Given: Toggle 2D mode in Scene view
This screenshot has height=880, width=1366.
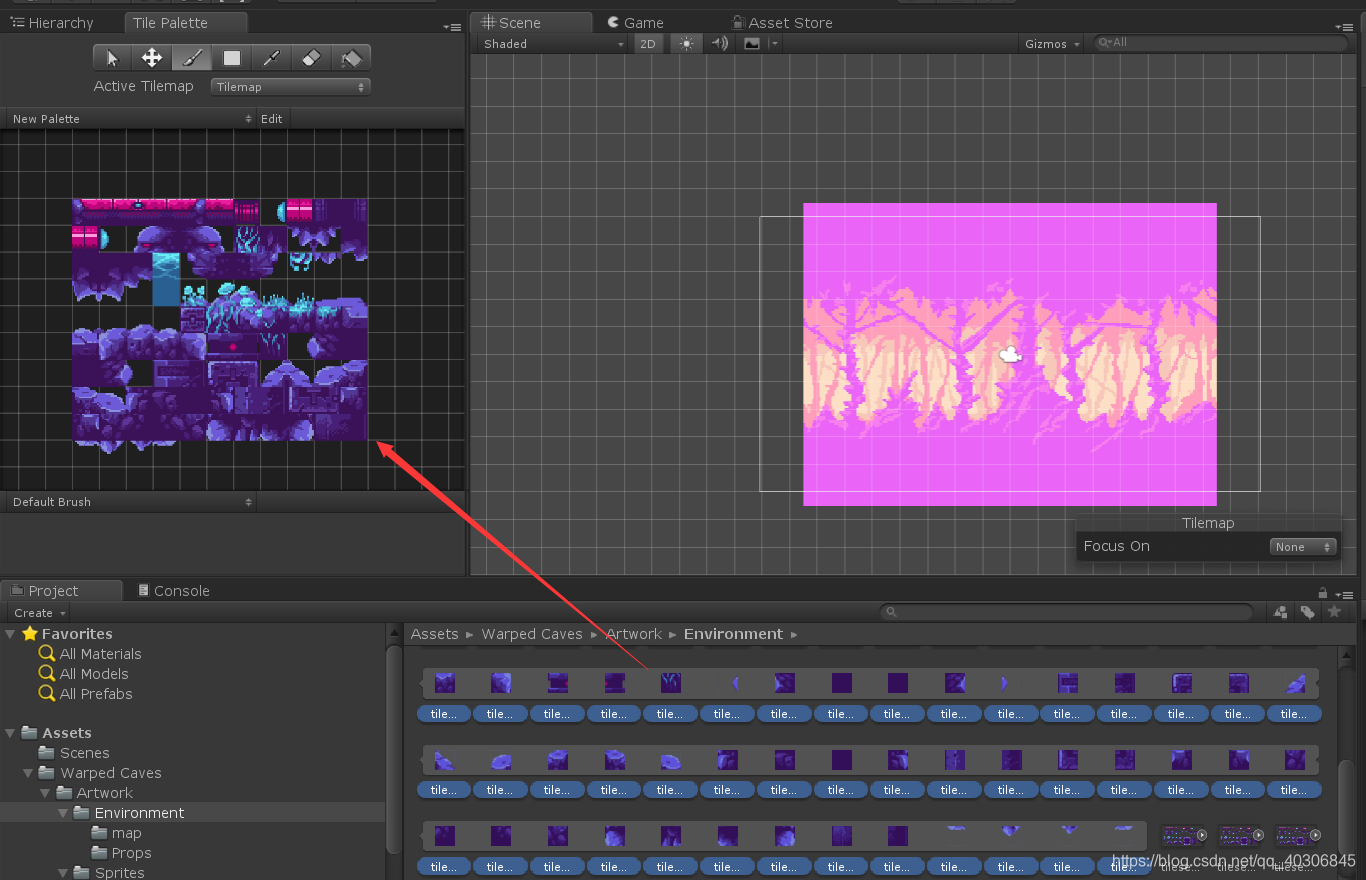Looking at the screenshot, I should [x=648, y=44].
